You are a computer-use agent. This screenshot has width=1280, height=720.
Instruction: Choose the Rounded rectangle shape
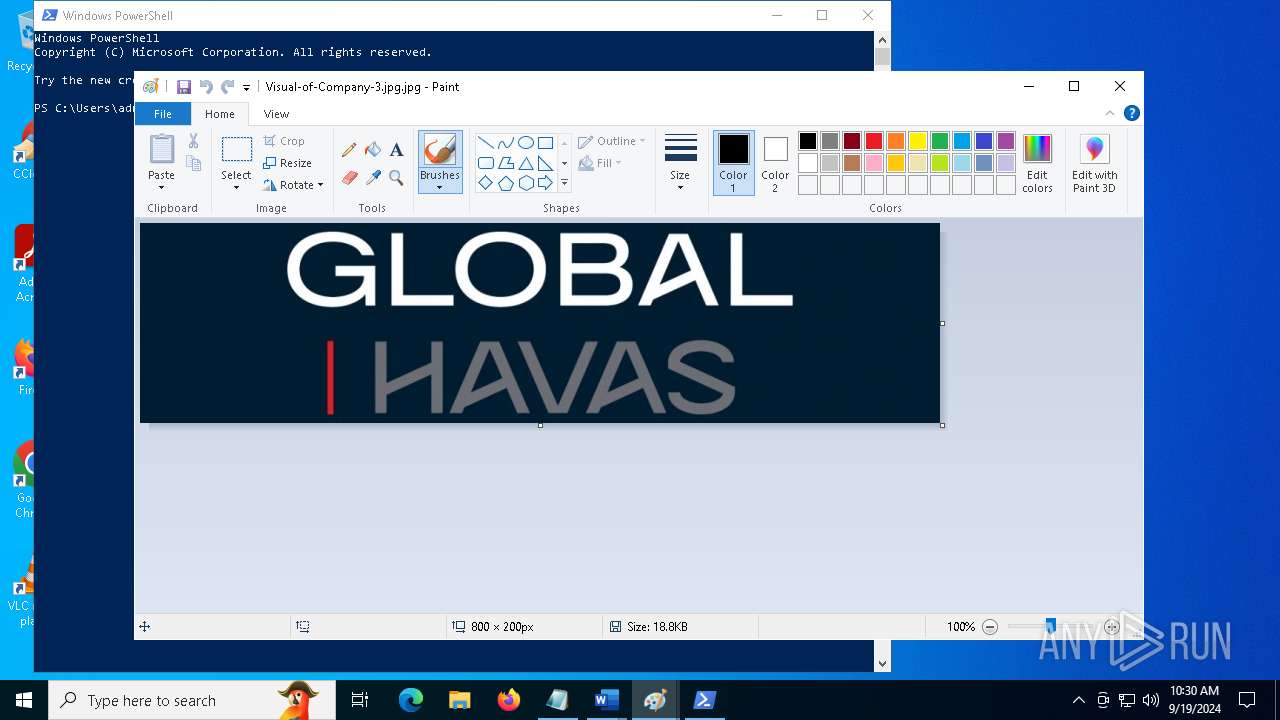[485, 163]
